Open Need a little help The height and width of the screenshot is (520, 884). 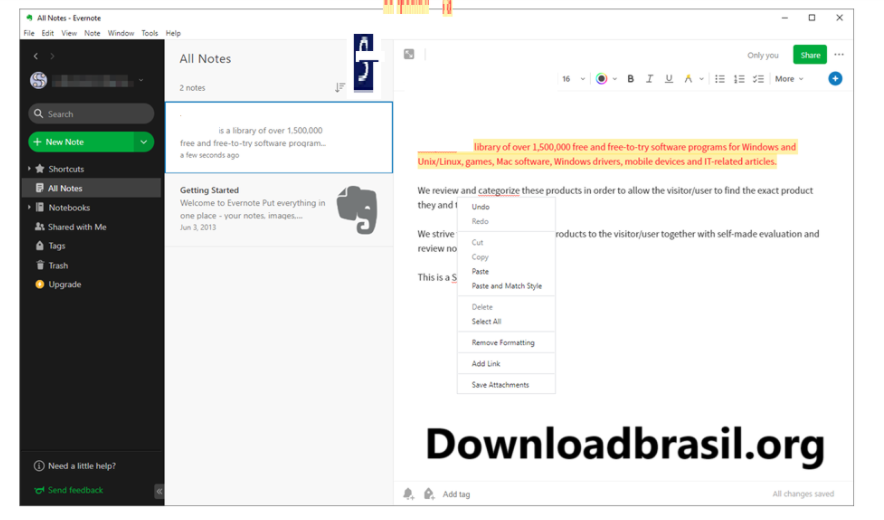coord(75,466)
